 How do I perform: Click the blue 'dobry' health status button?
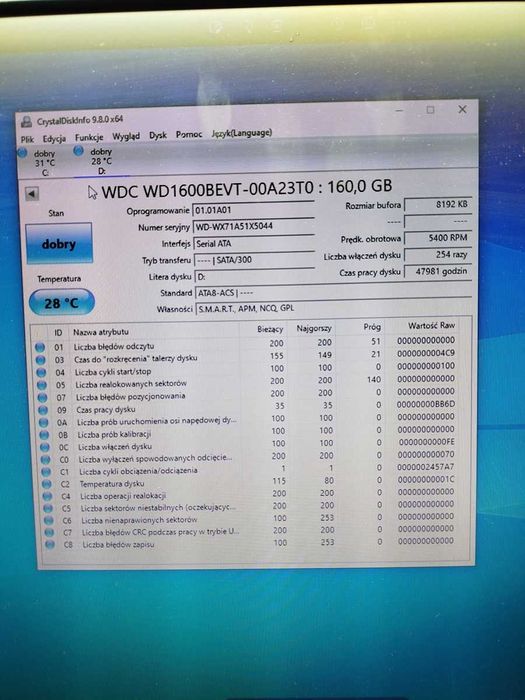[59, 244]
